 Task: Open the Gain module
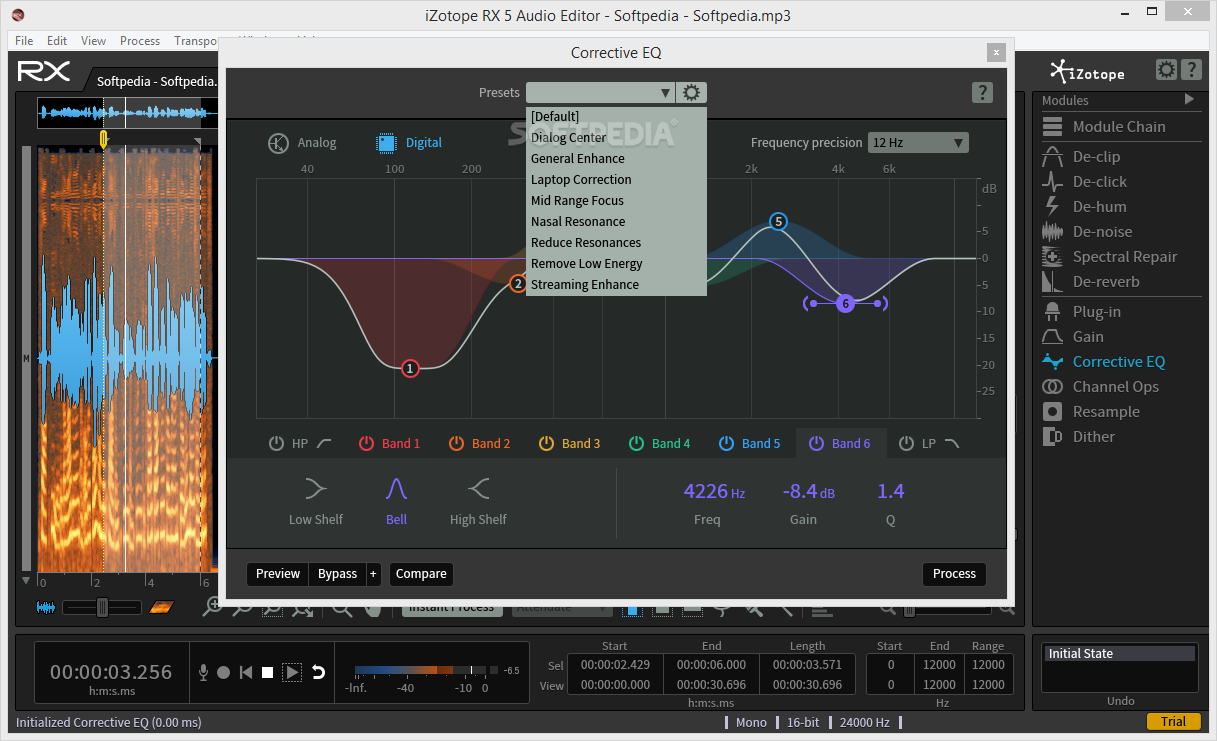point(1073,337)
